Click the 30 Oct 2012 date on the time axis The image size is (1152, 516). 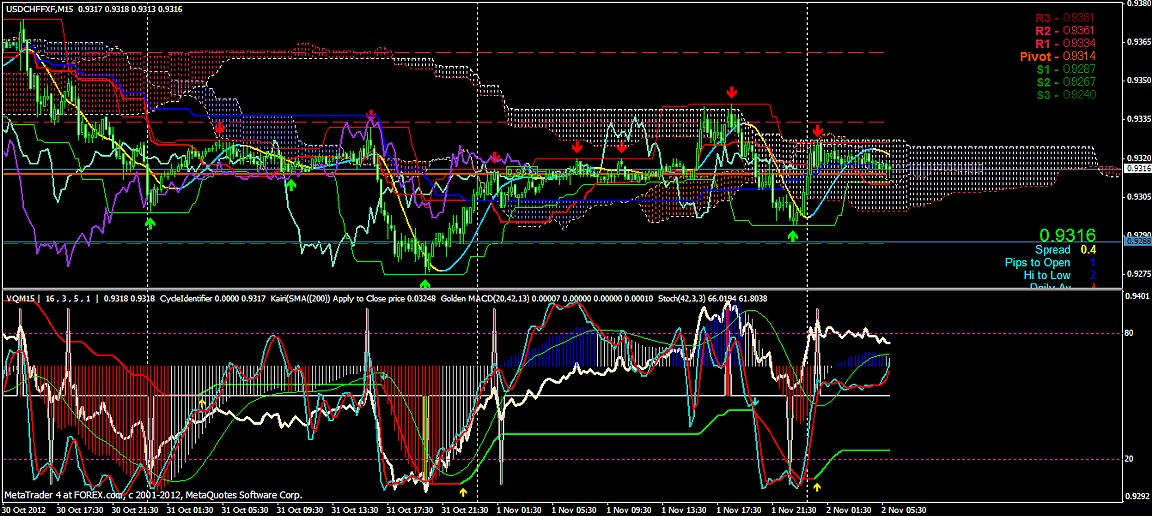(24, 508)
